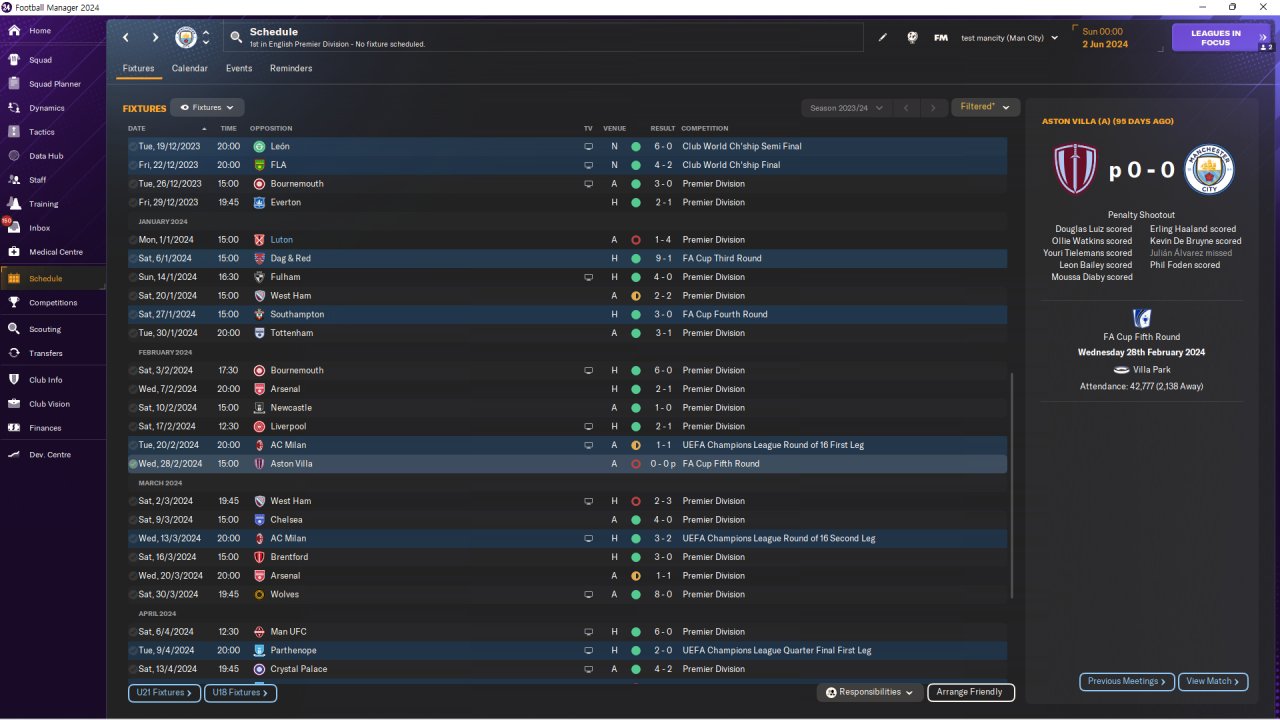Tick the selector for Sat 6/4/2024 Man UFC
This screenshot has width=1280, height=720.
tap(133, 632)
